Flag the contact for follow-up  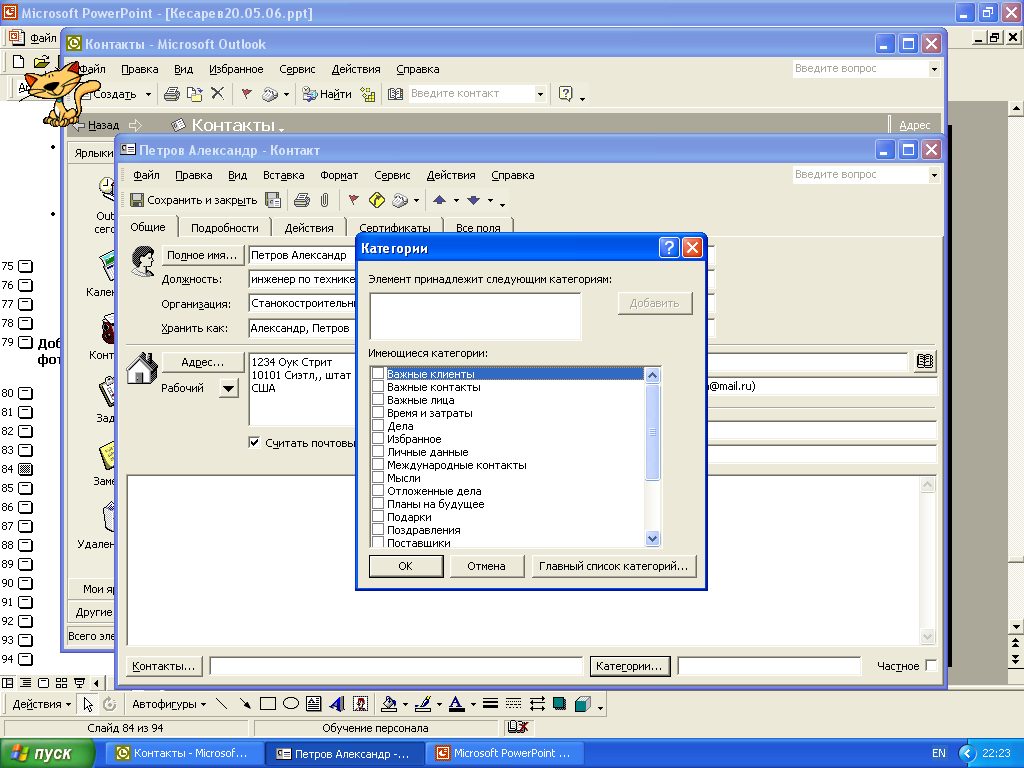click(353, 200)
